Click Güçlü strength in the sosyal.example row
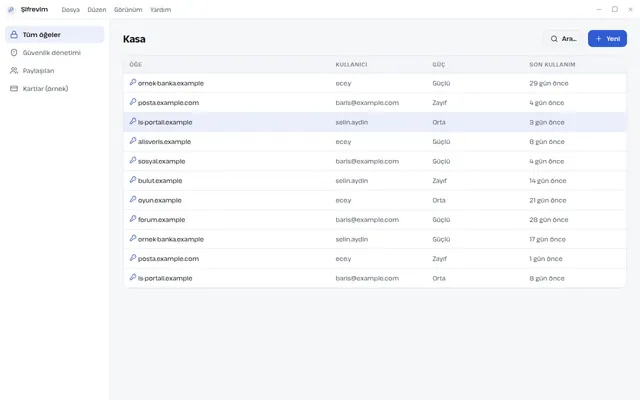 [x=441, y=161]
